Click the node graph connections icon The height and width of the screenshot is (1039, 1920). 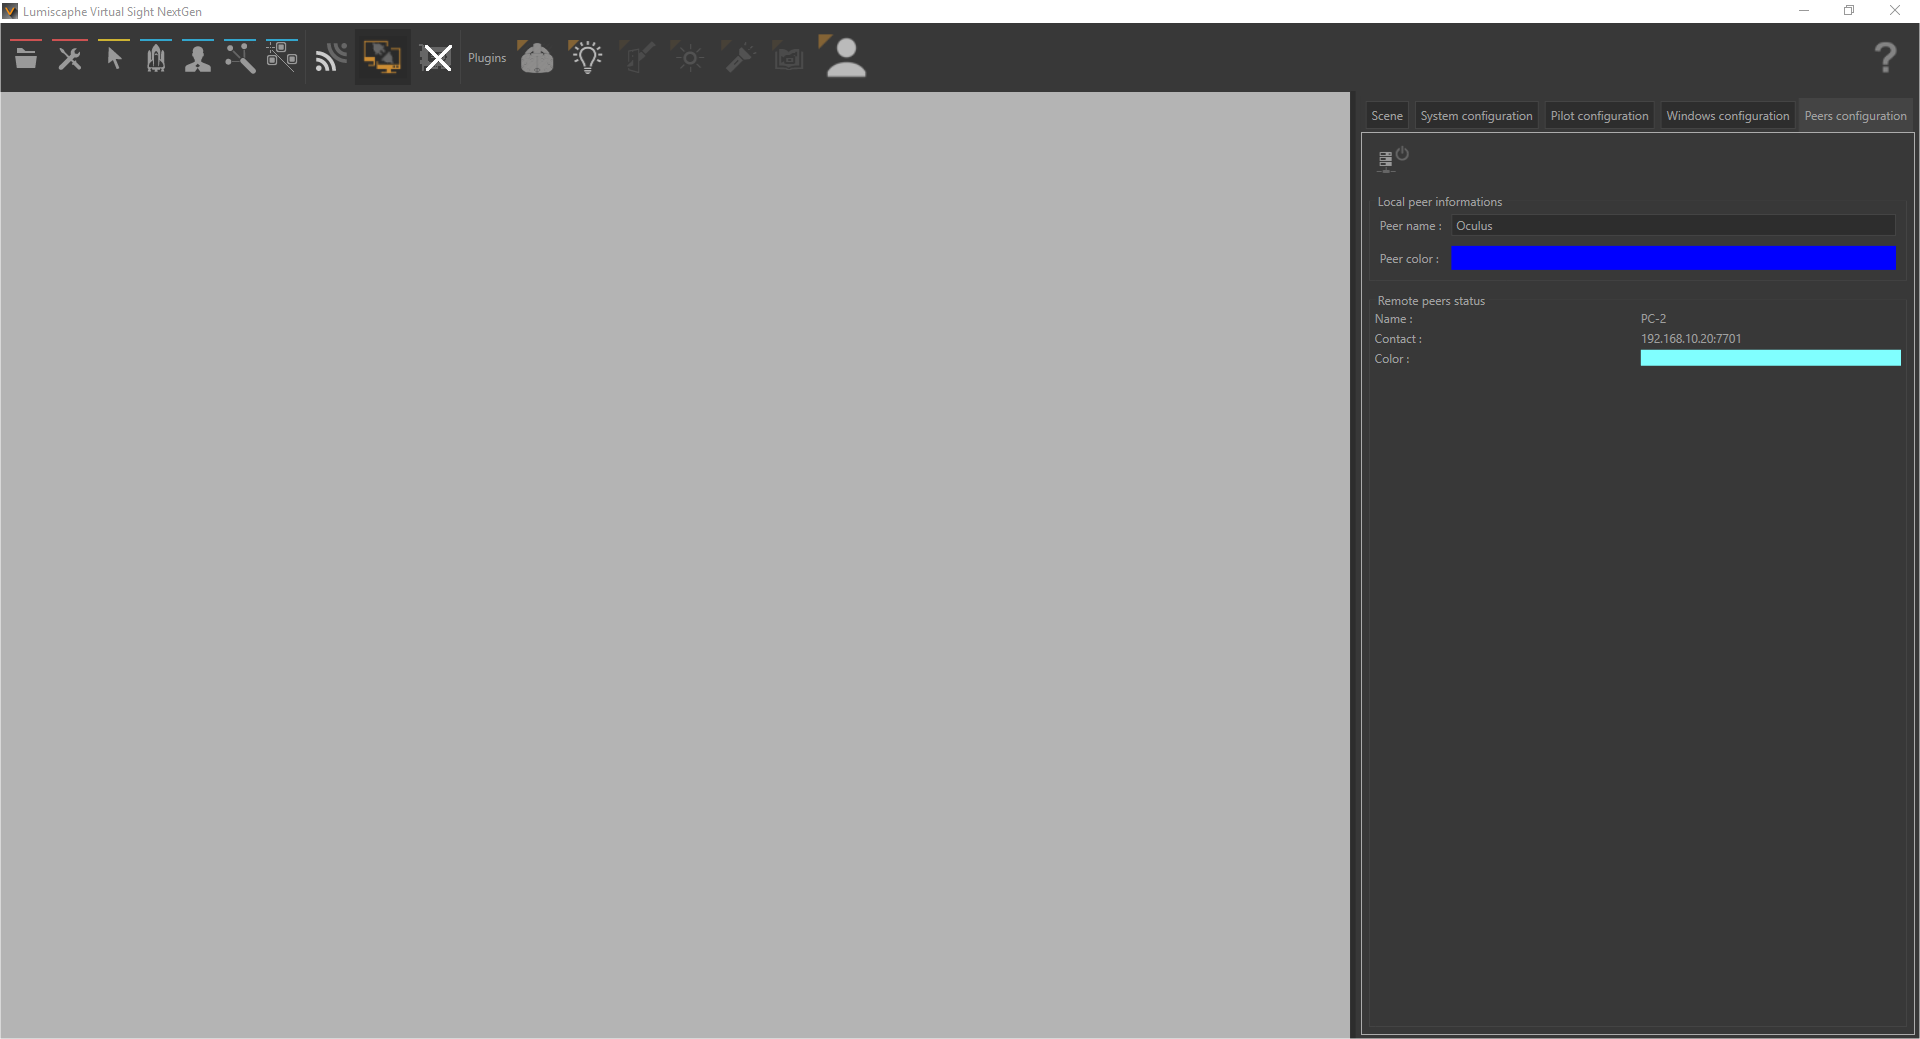click(240, 58)
